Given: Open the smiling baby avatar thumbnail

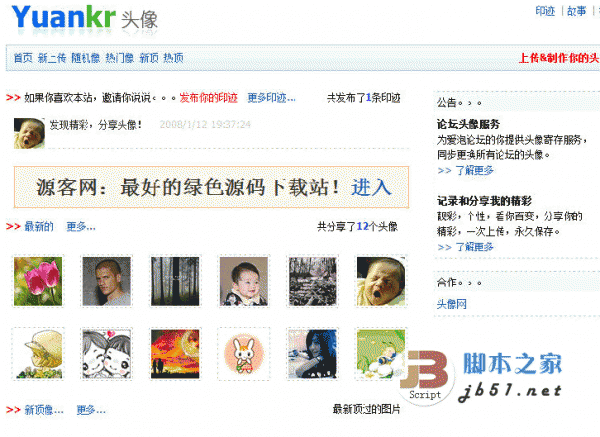Looking at the screenshot, I should (x=244, y=281).
